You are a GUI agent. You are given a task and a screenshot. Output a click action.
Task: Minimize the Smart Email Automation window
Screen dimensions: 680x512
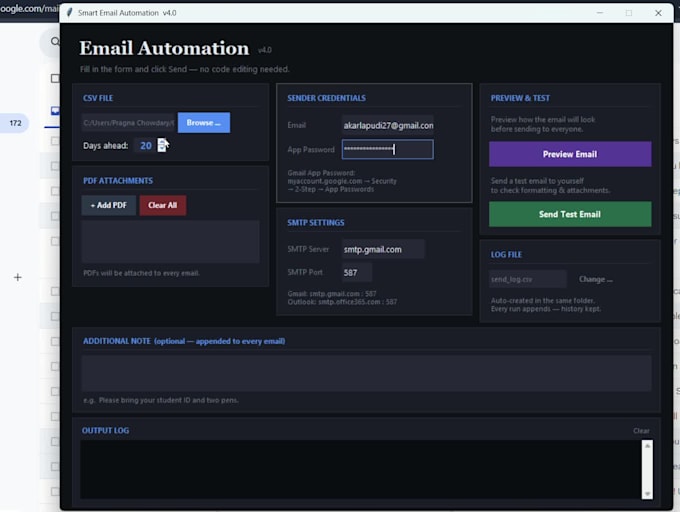600,13
